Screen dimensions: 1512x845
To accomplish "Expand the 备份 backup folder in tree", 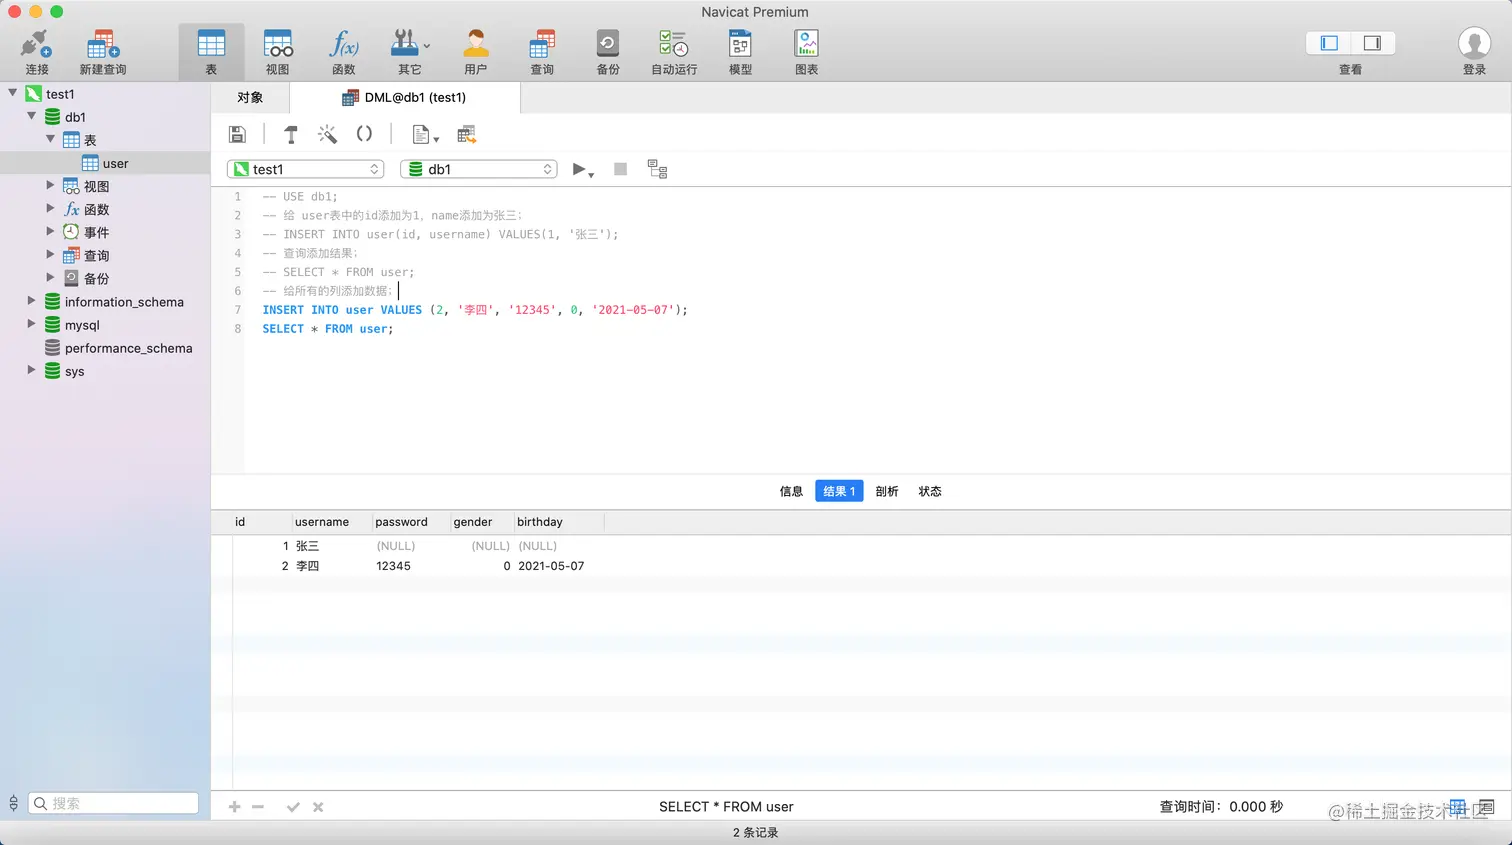I will tap(51, 277).
